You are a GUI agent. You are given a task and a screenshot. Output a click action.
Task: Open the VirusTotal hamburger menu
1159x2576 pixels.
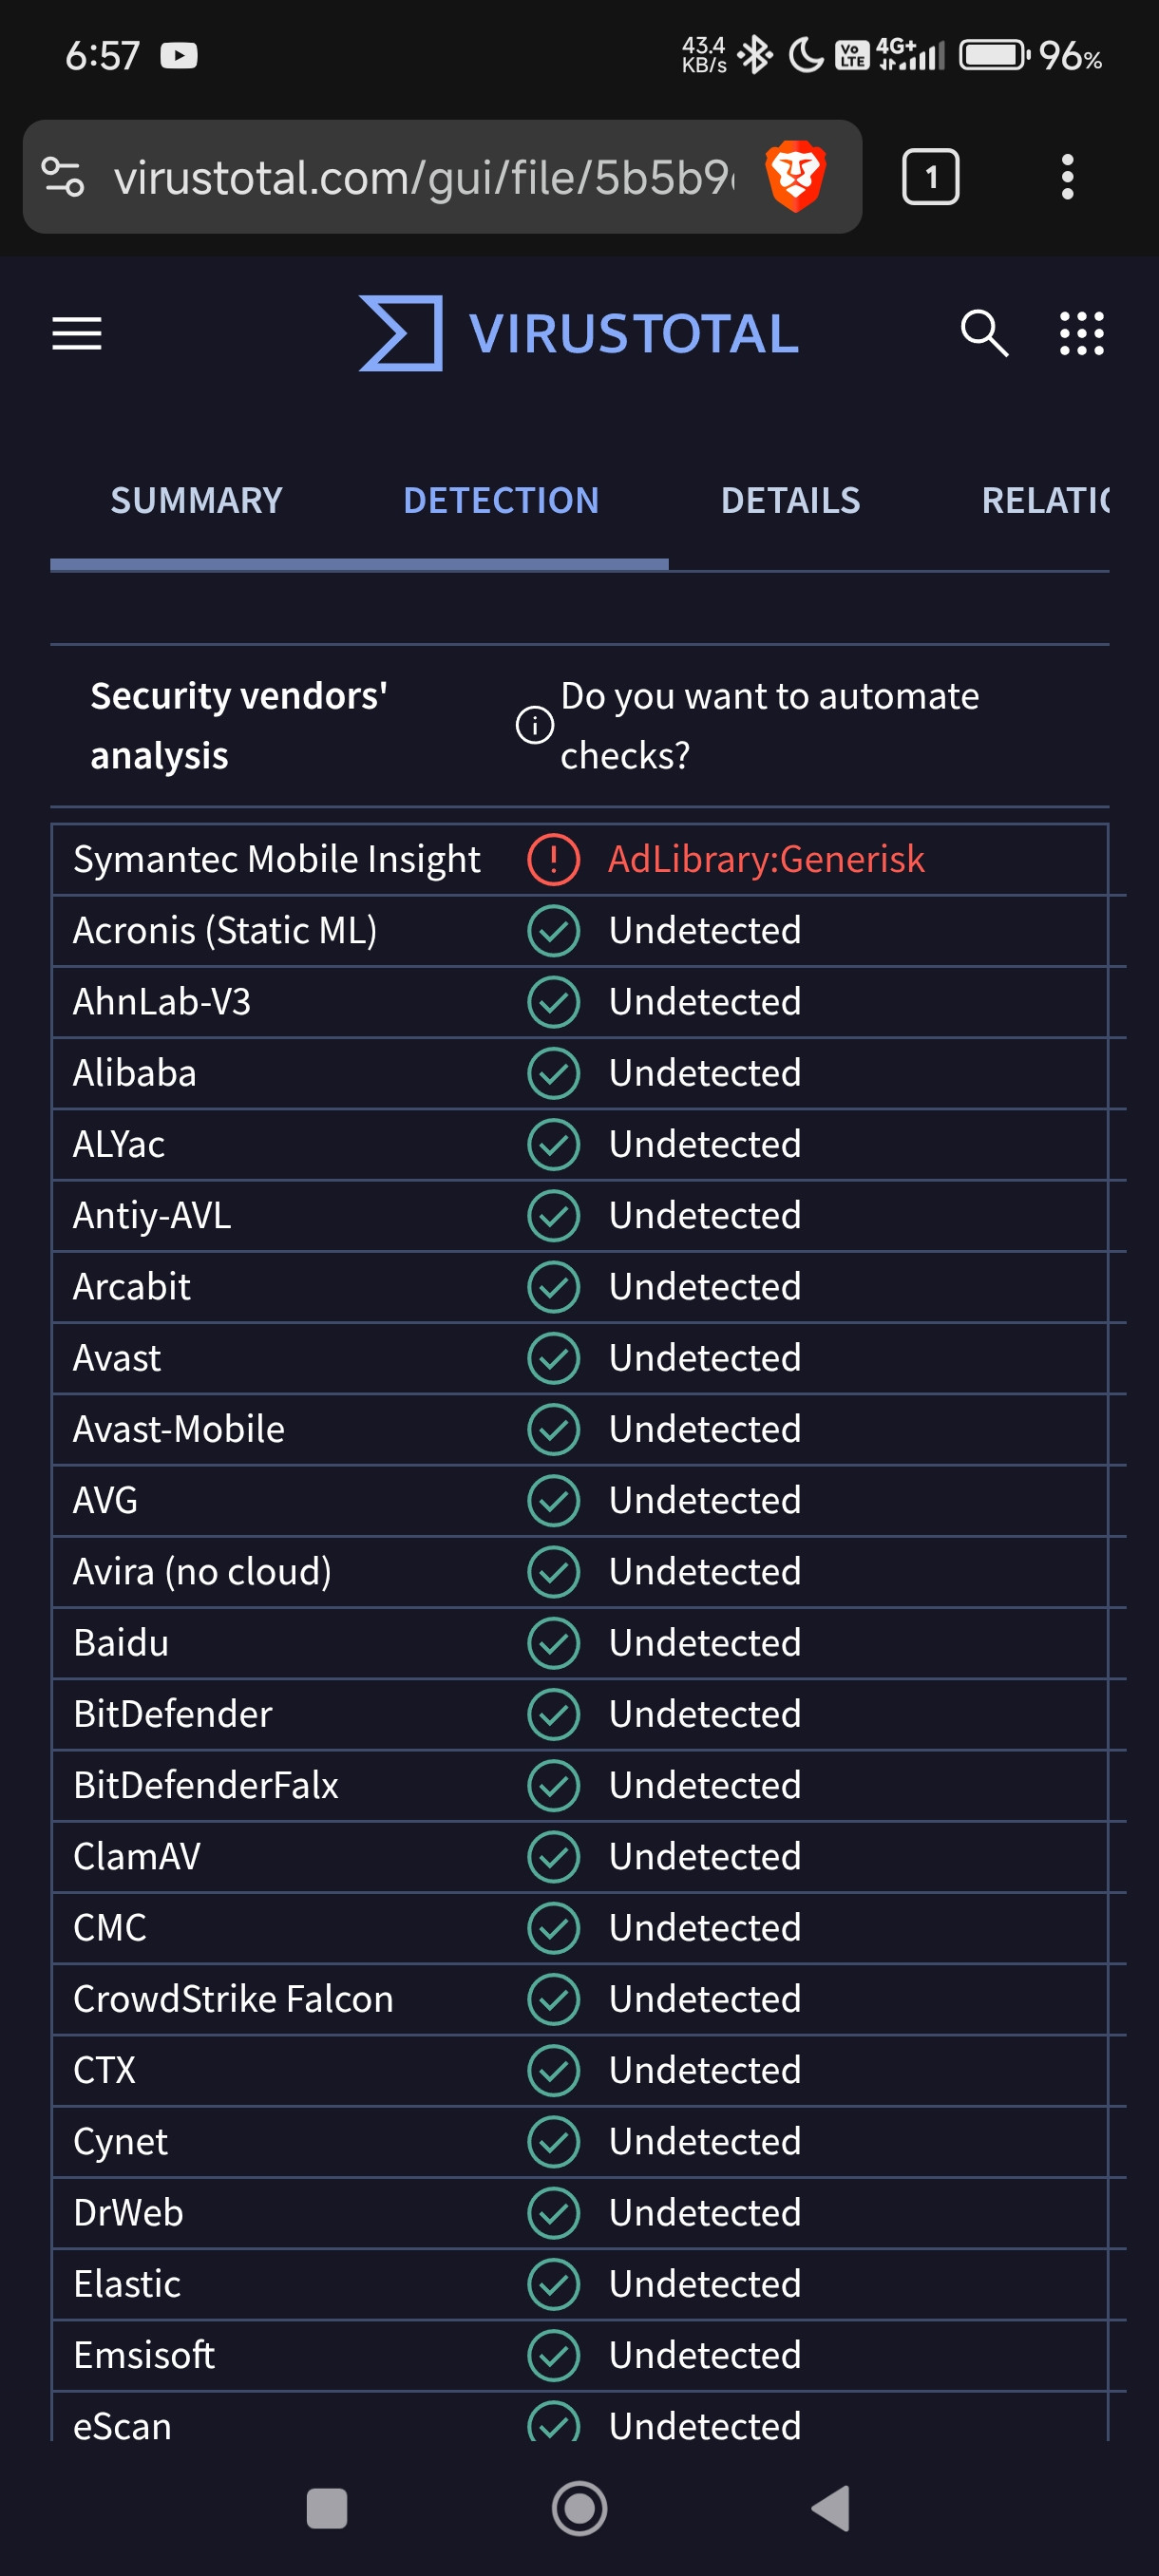click(77, 334)
